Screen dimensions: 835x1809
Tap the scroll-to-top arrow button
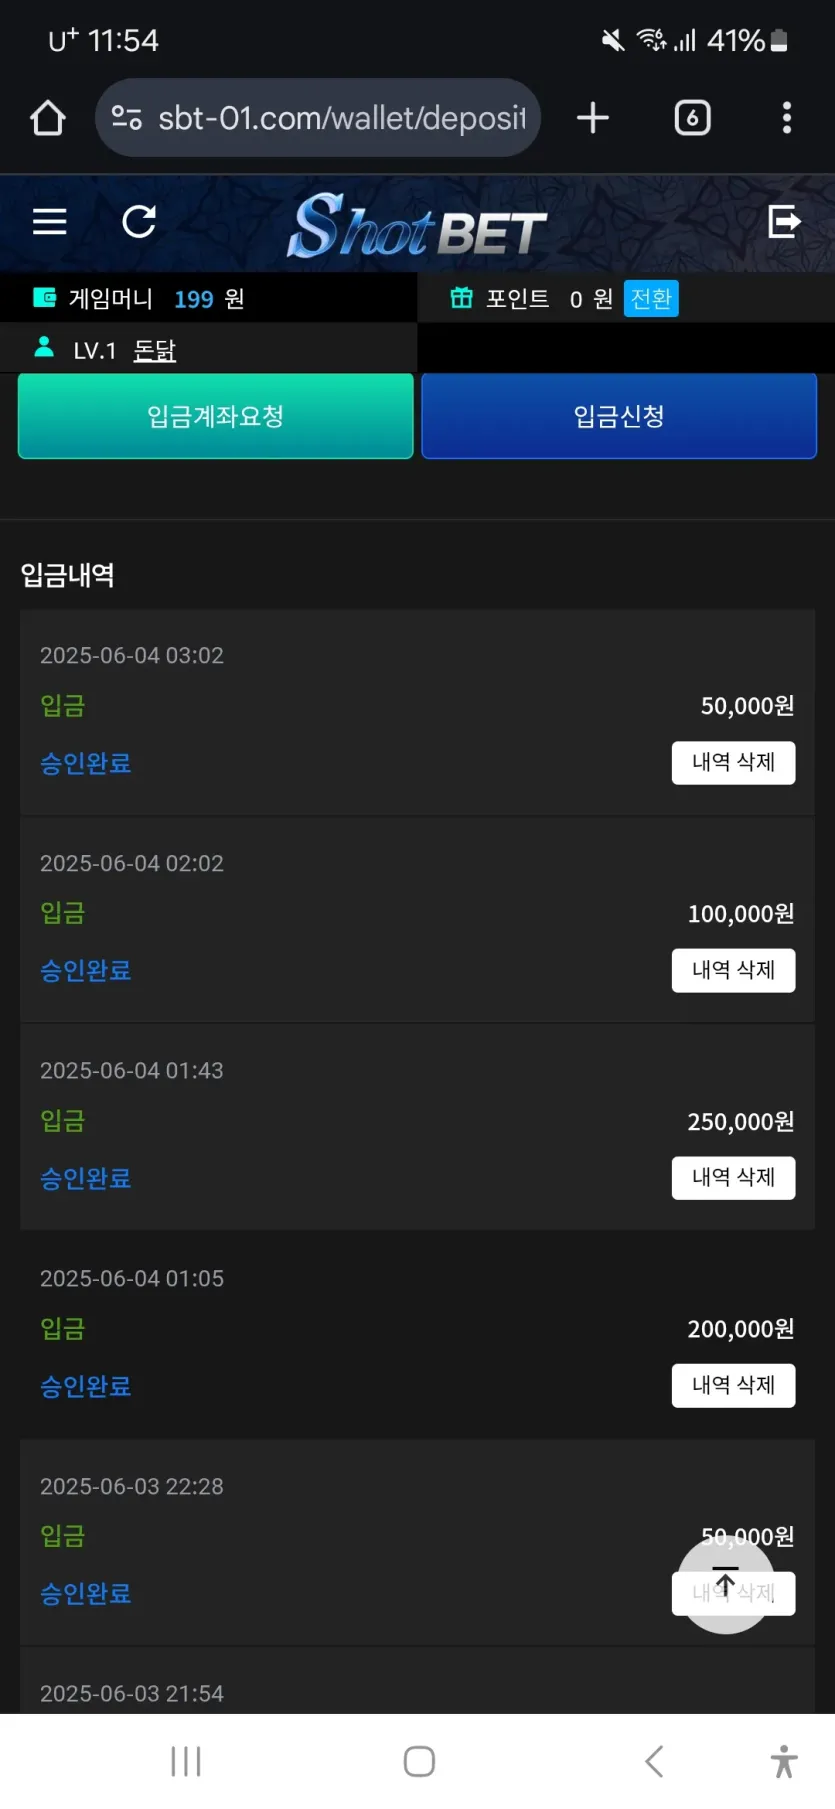click(726, 1585)
